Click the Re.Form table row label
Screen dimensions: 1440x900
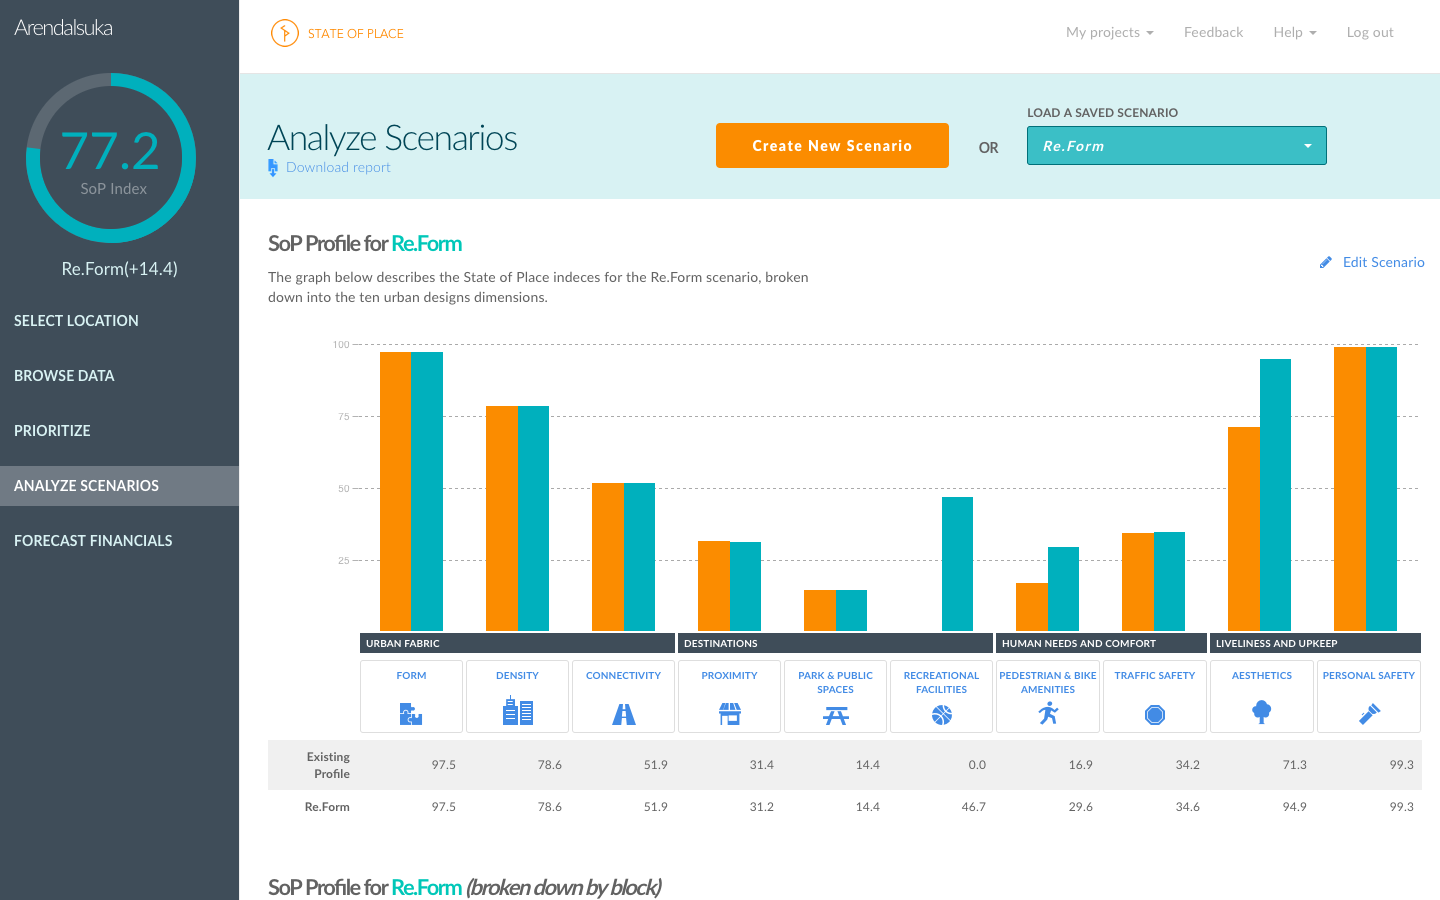tap(327, 807)
